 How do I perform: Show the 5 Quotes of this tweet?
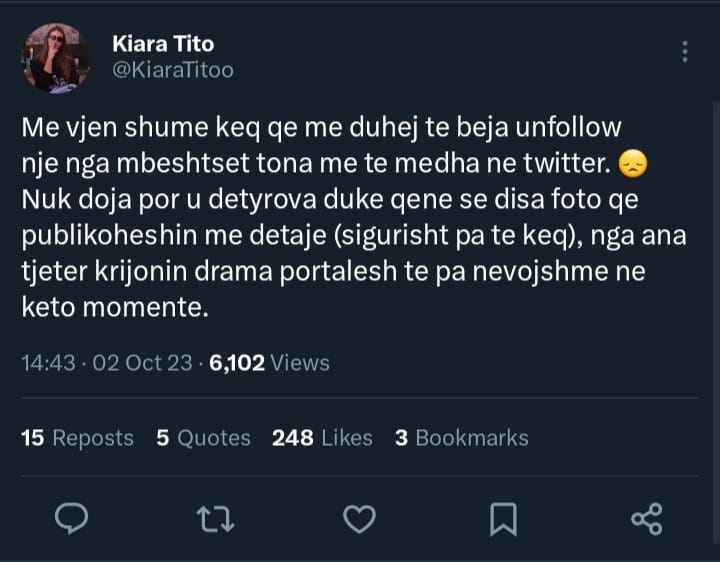click(203, 438)
